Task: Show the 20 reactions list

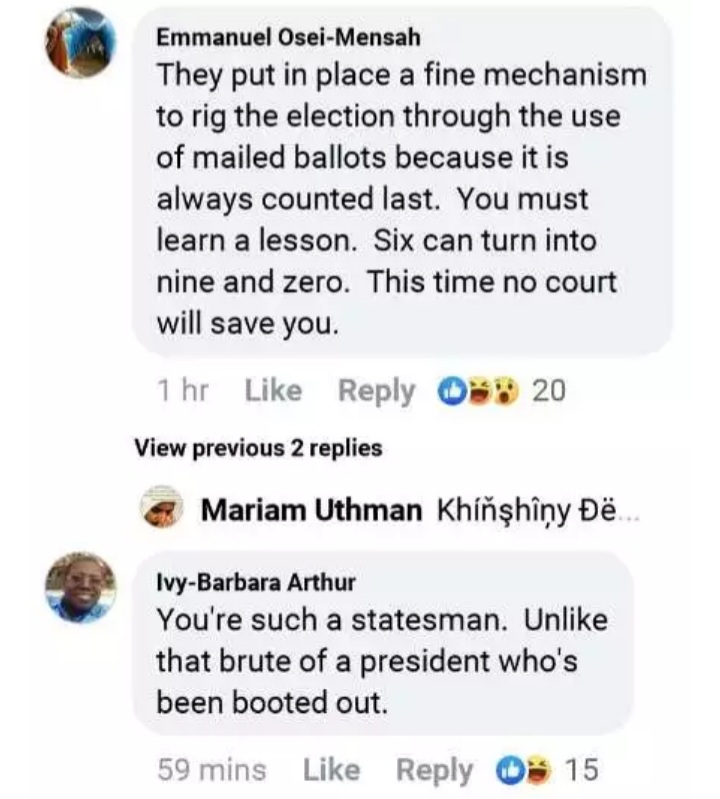Action: [x=548, y=391]
